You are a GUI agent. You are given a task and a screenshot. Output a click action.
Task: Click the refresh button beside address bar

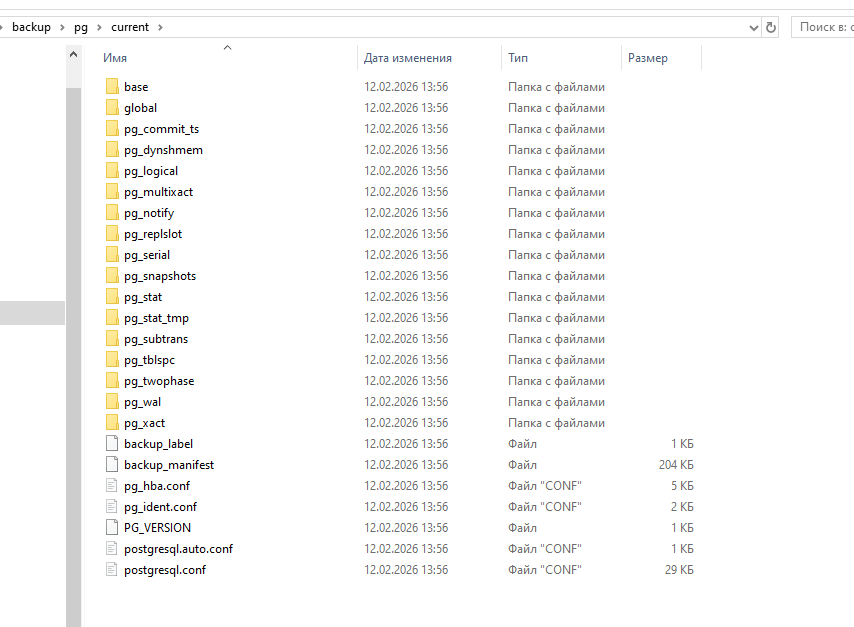coord(771,27)
